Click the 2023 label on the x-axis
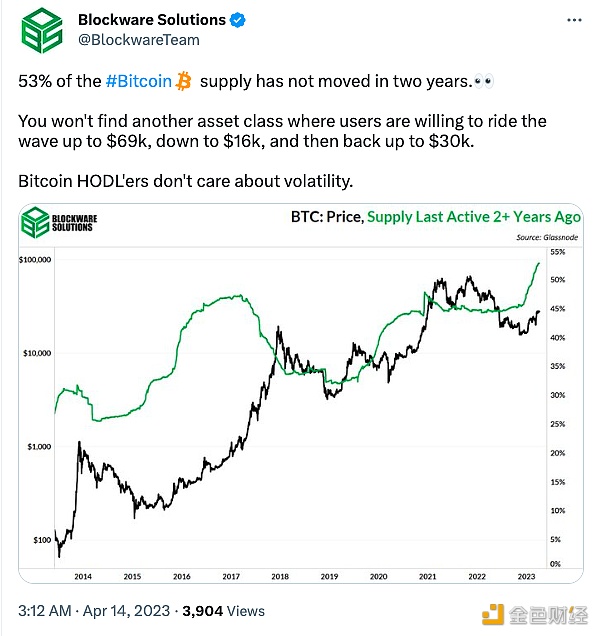Screen dimensions: 599x636 click(x=526, y=576)
